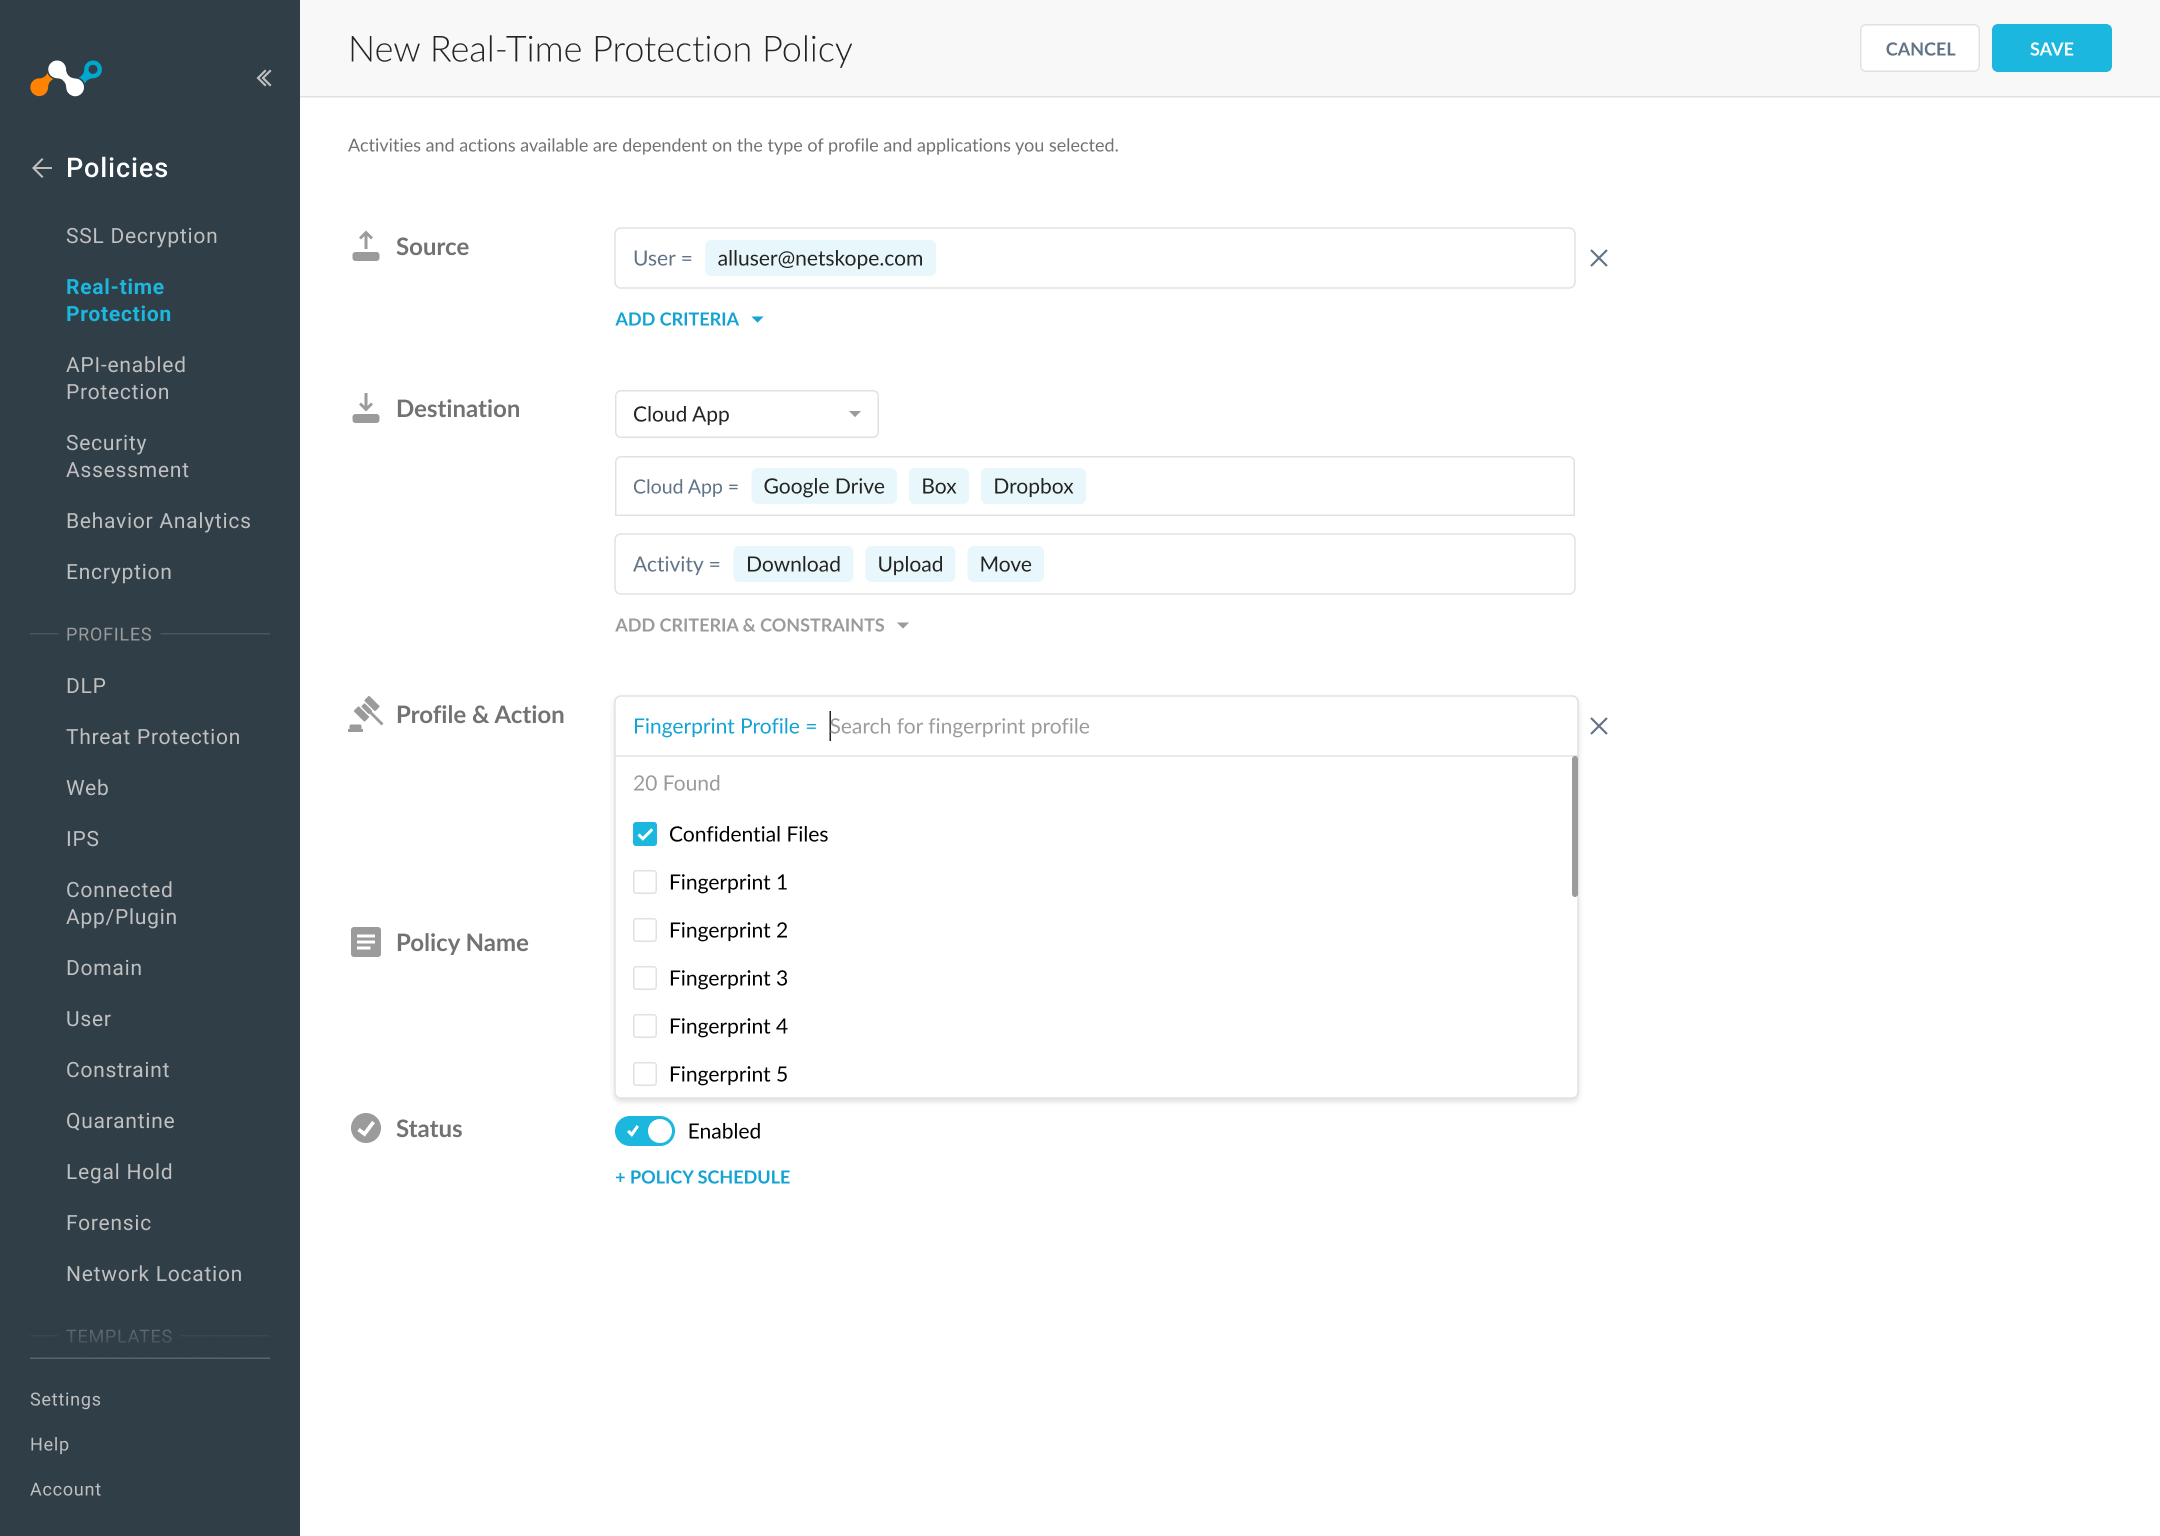Open Threat Protection profiles menu item
2160x1536 pixels.
153,737
